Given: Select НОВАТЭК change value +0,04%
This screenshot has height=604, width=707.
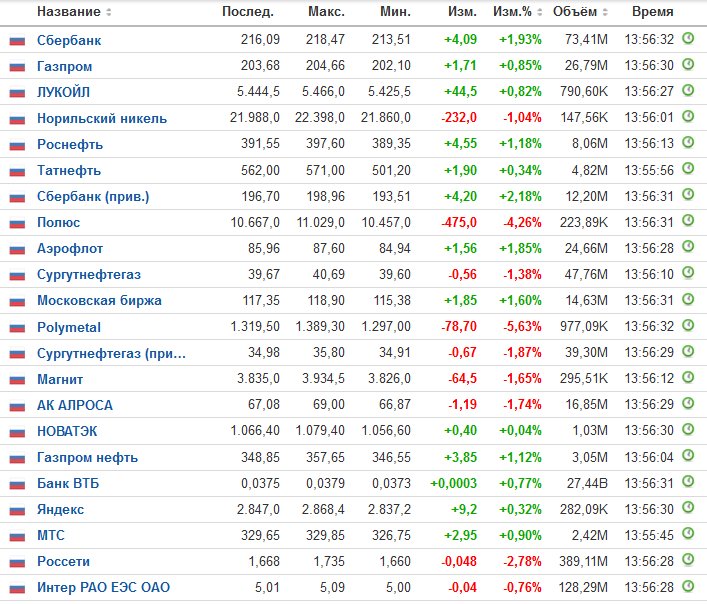Looking at the screenshot, I should pos(520,431).
